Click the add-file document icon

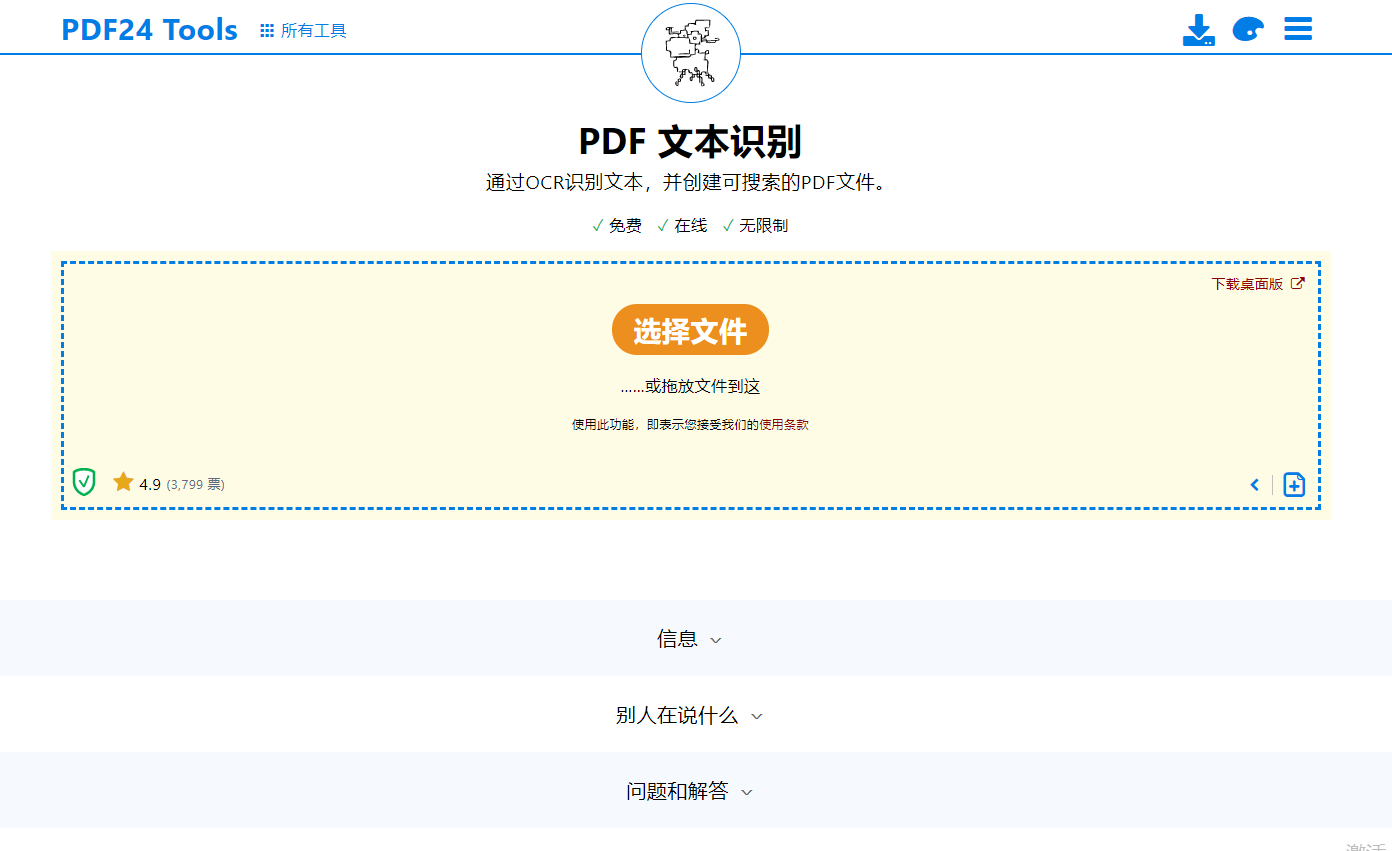[x=1294, y=485]
